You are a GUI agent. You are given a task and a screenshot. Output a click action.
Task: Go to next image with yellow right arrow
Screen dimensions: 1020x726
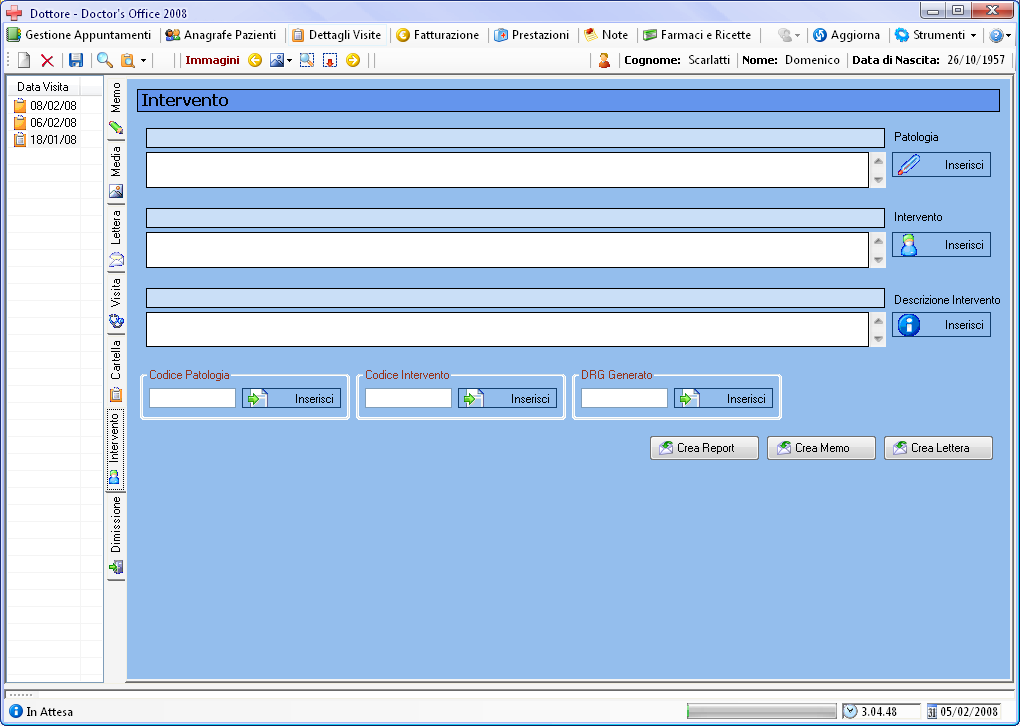click(353, 60)
